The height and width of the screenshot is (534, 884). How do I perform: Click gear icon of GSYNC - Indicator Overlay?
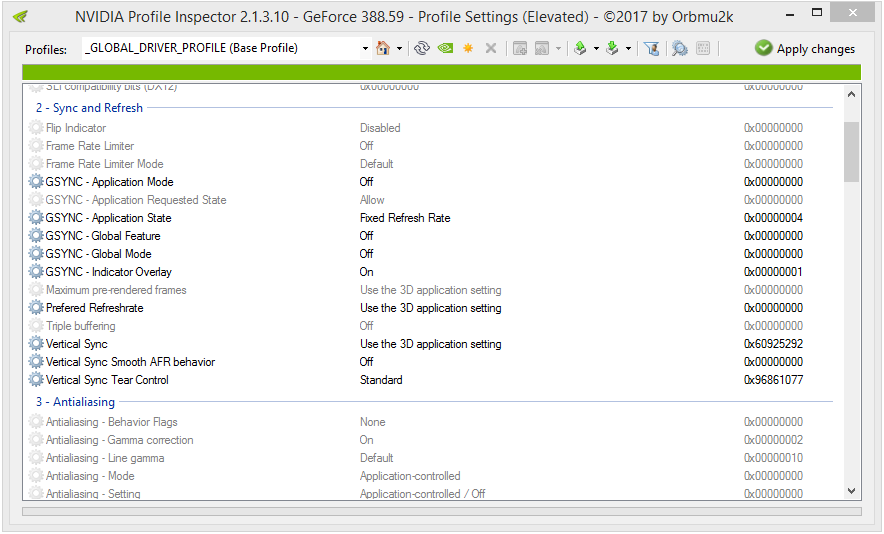pyautogui.click(x=36, y=272)
